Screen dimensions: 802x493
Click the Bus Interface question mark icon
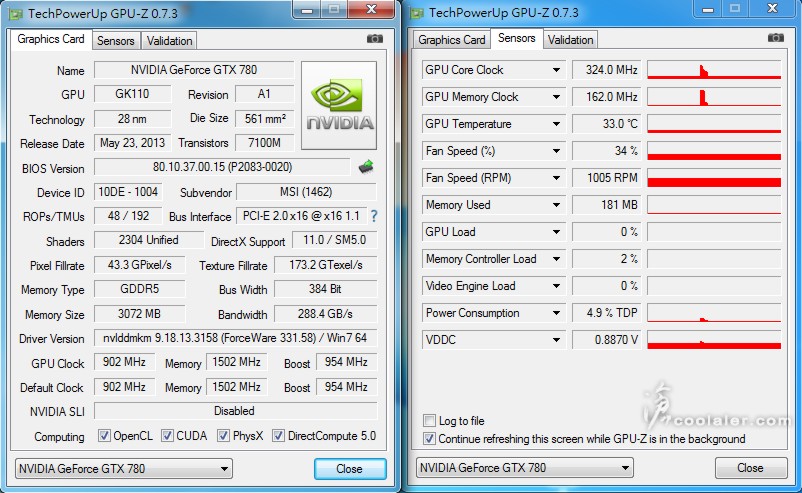(x=374, y=216)
